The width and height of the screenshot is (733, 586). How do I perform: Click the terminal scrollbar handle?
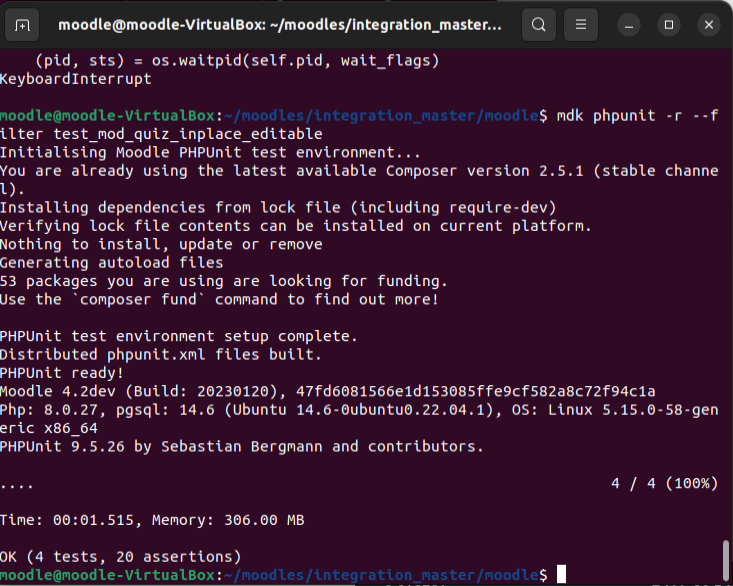[726, 560]
